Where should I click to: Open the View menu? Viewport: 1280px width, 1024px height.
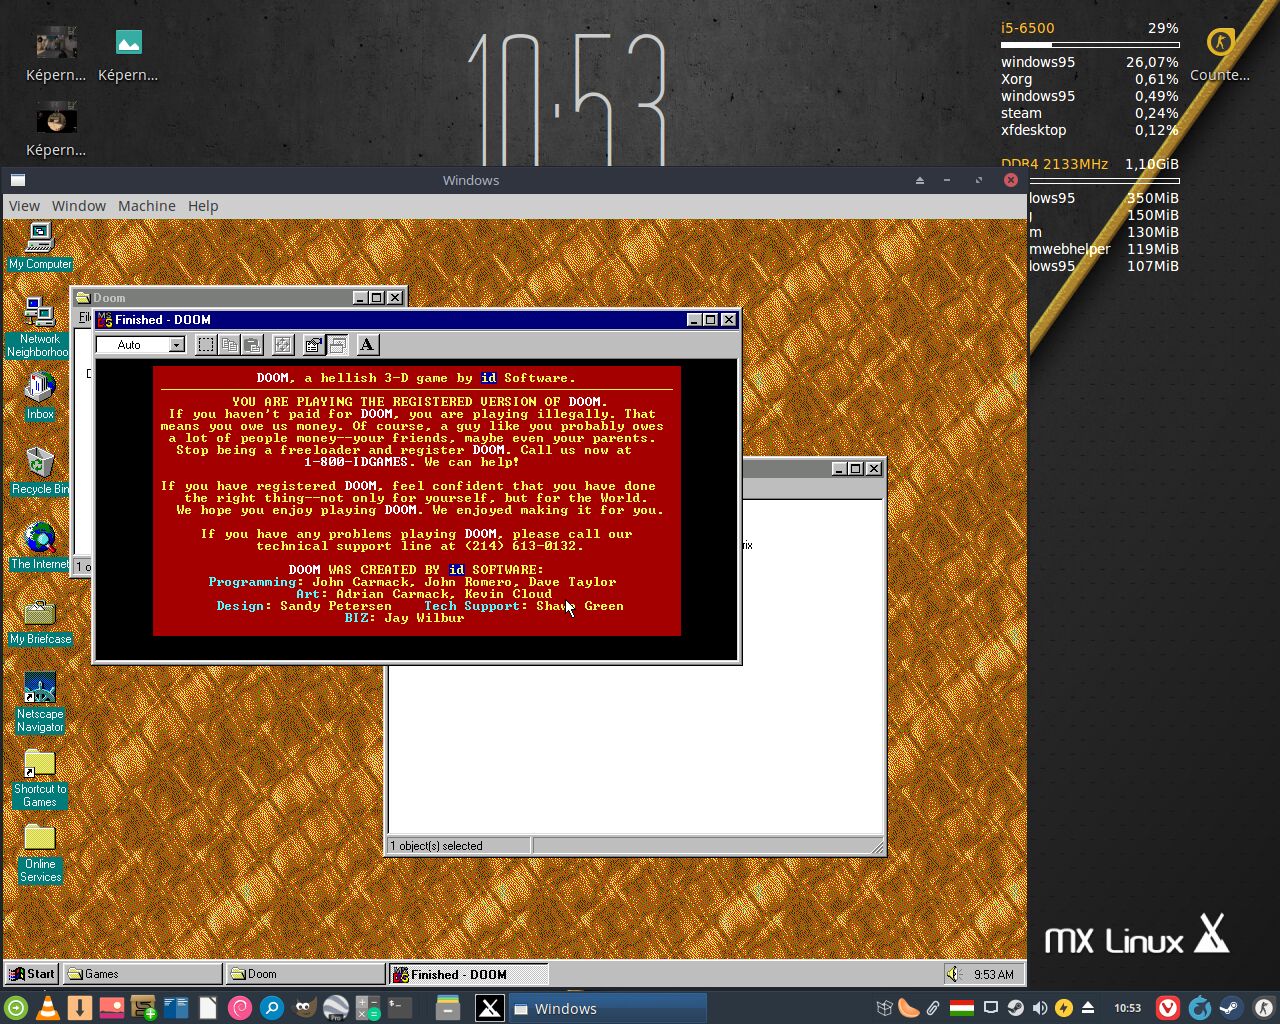point(24,206)
